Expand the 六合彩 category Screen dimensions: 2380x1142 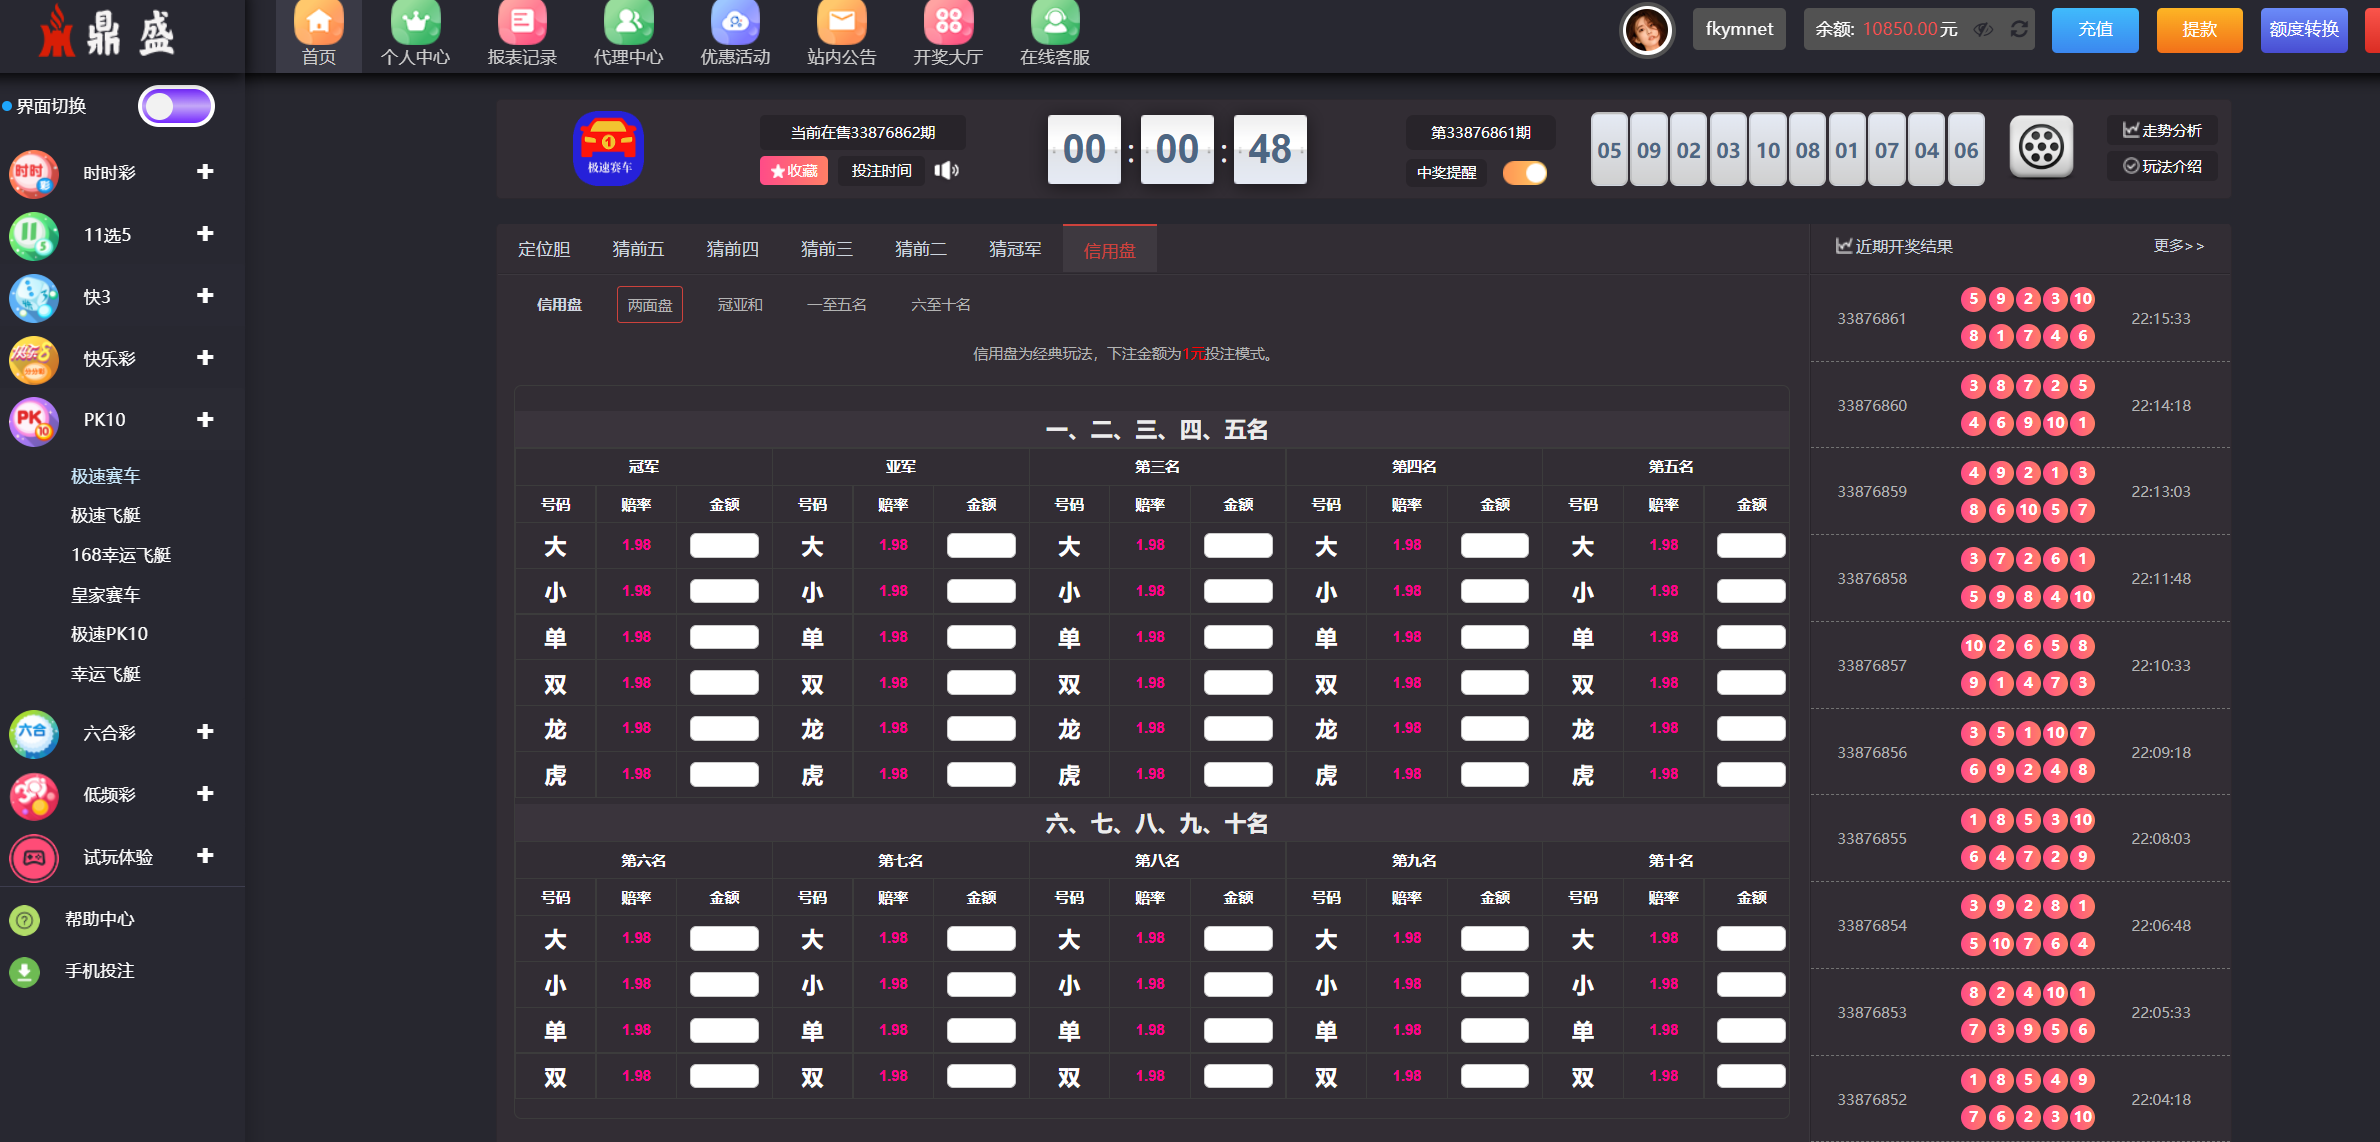(x=205, y=732)
